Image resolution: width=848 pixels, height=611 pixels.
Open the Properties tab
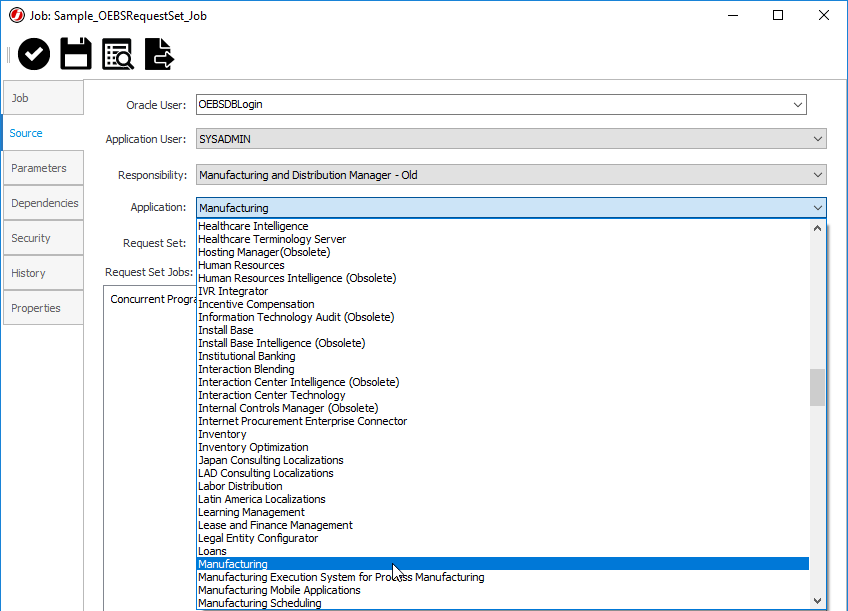coord(43,308)
